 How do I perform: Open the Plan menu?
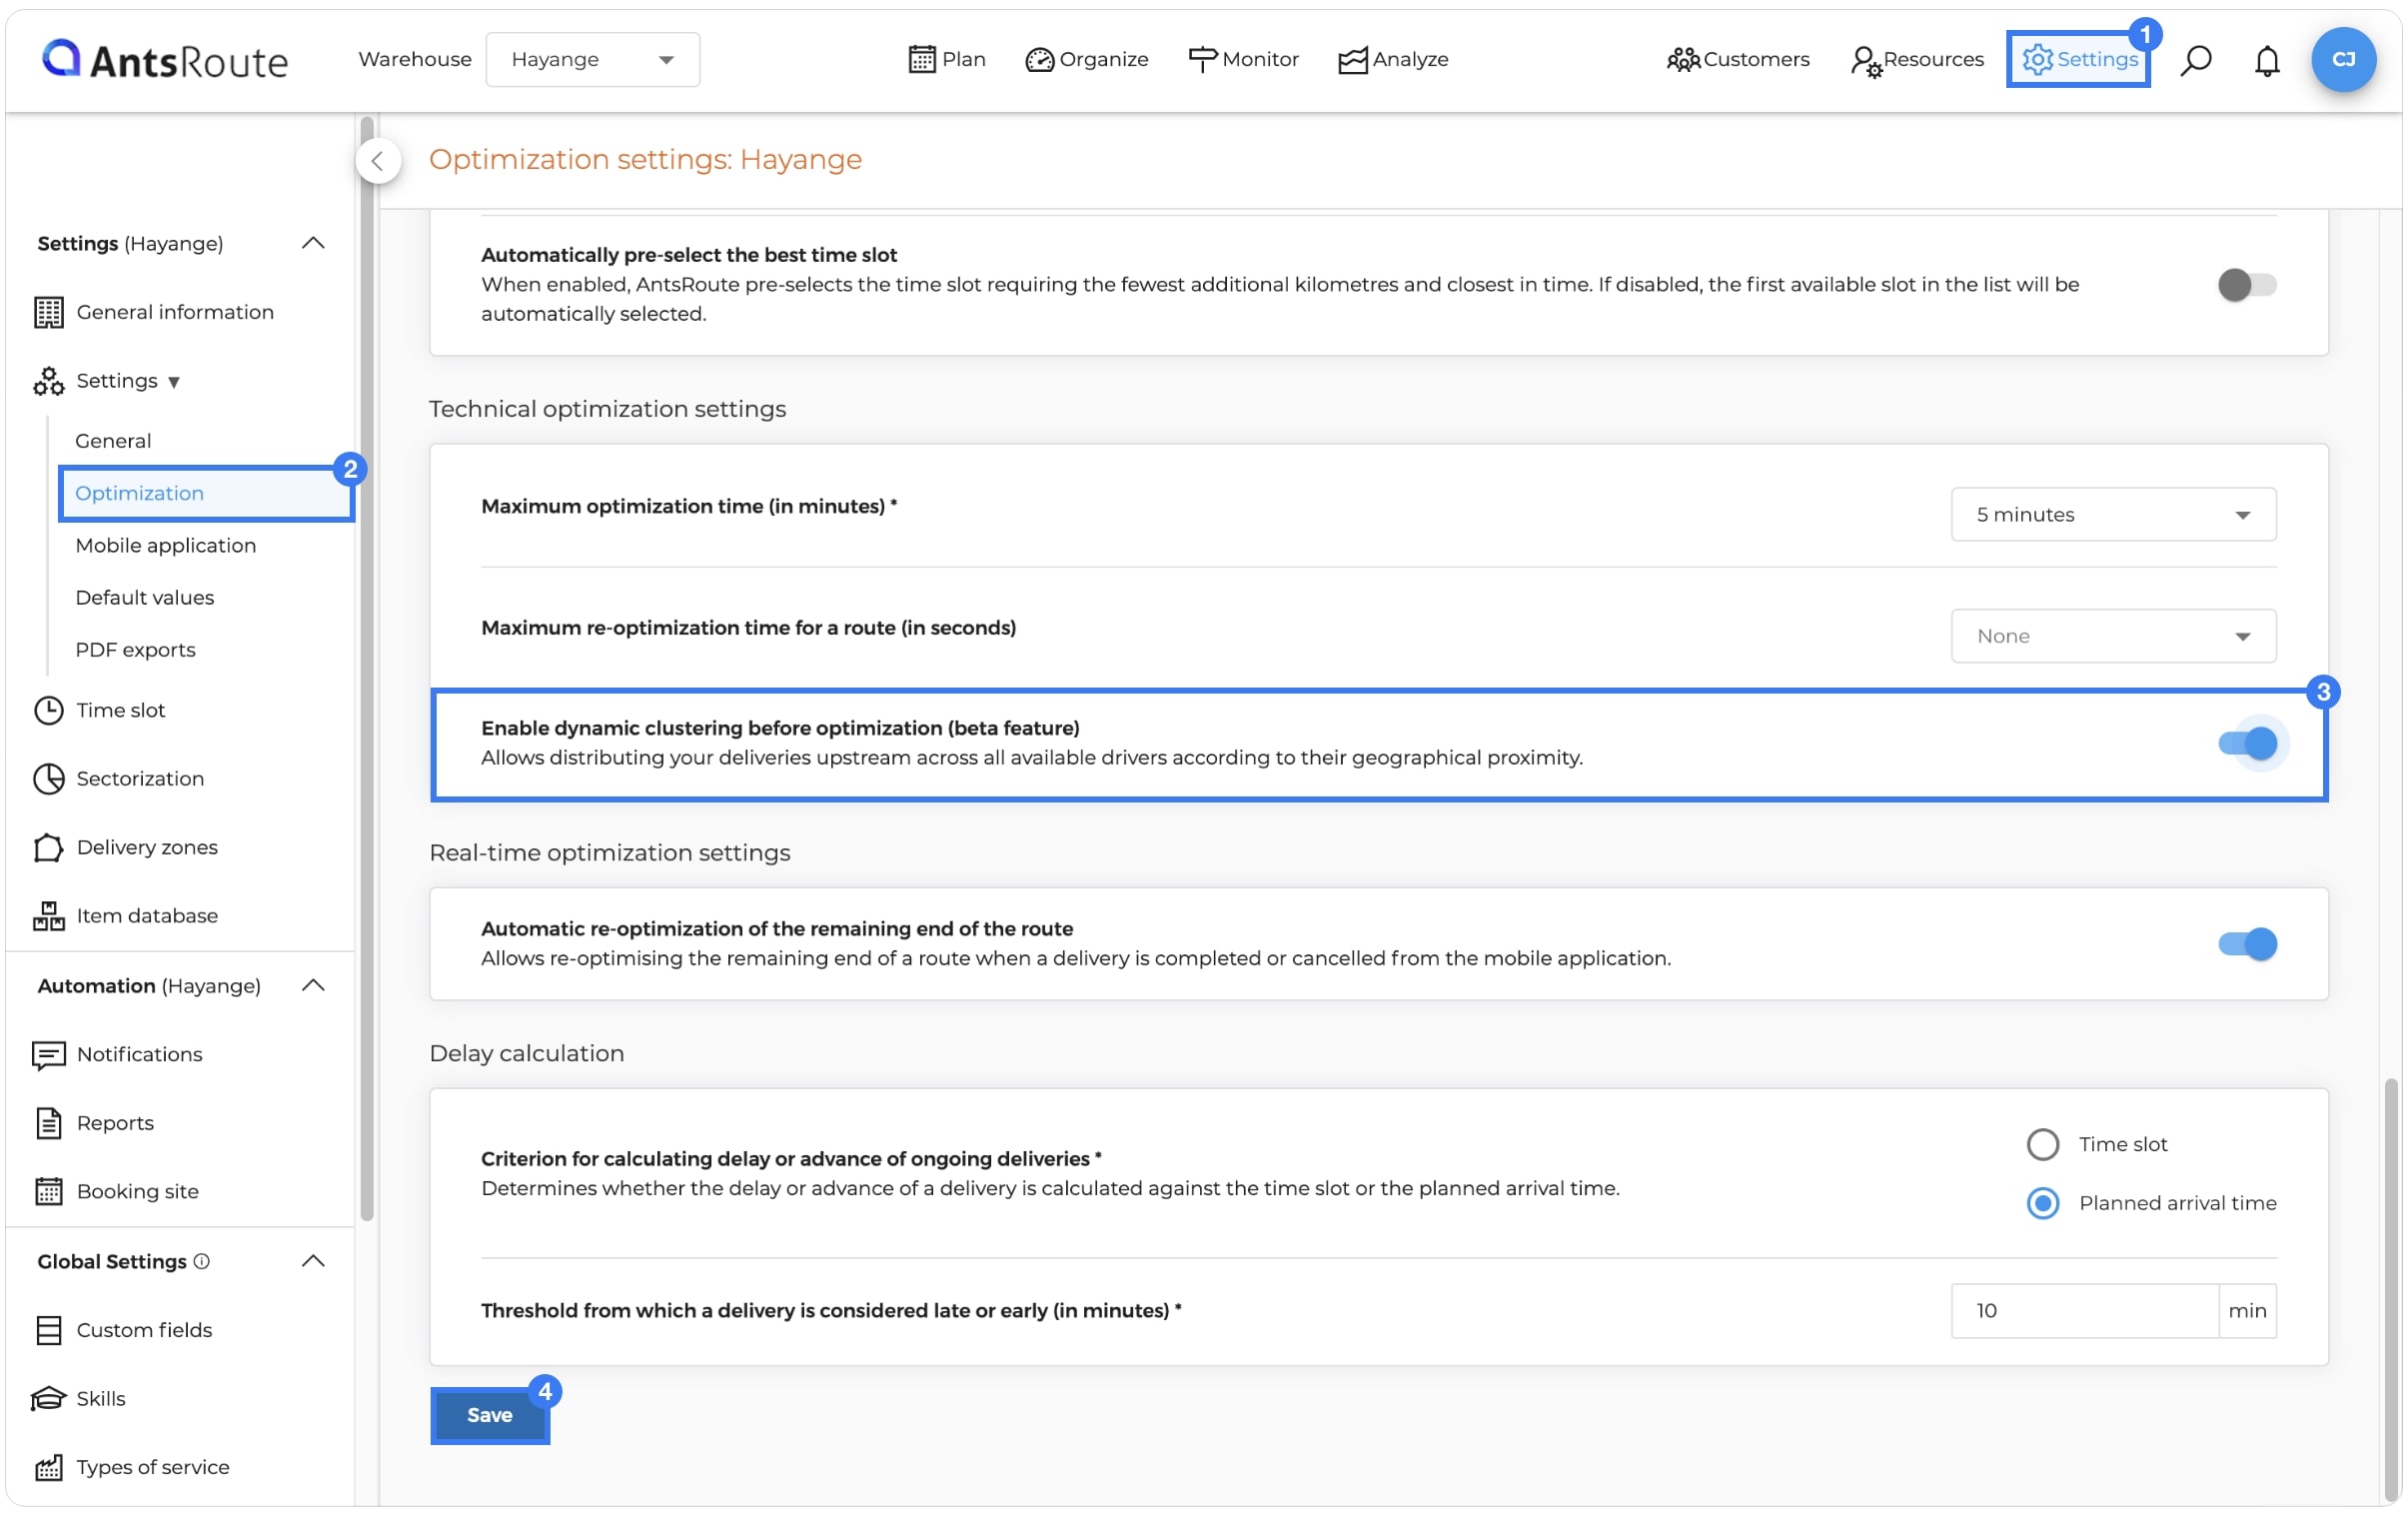click(x=946, y=59)
